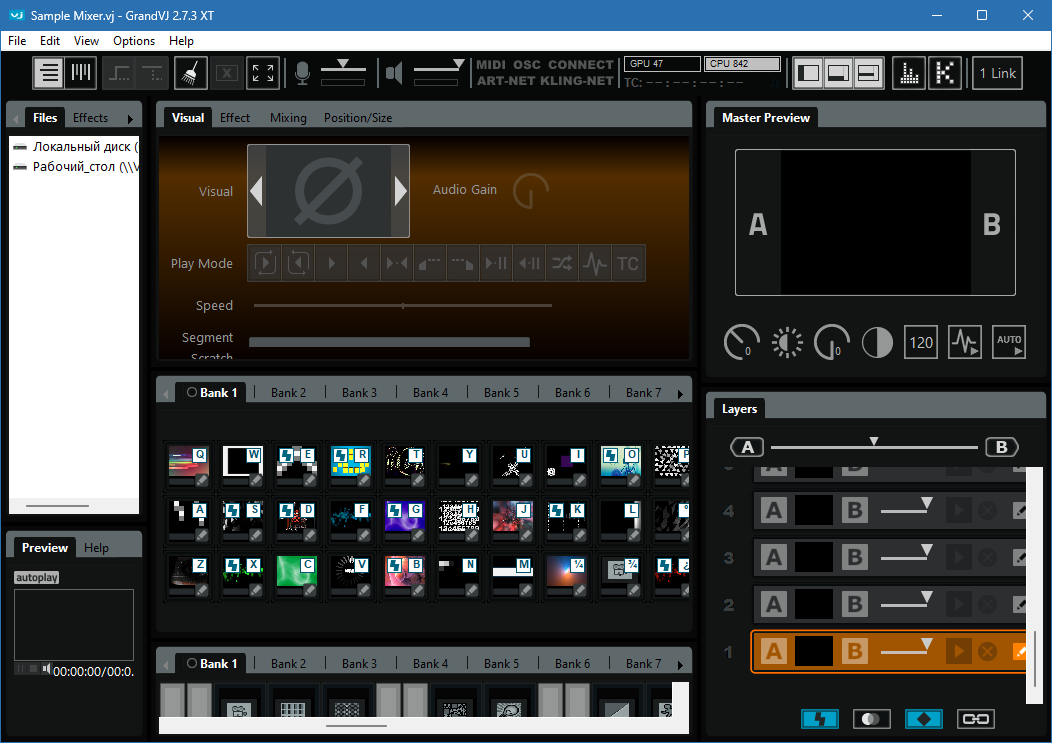The width and height of the screenshot is (1052, 743).
Task: Toggle master audio pulse button
Action: coord(965,342)
